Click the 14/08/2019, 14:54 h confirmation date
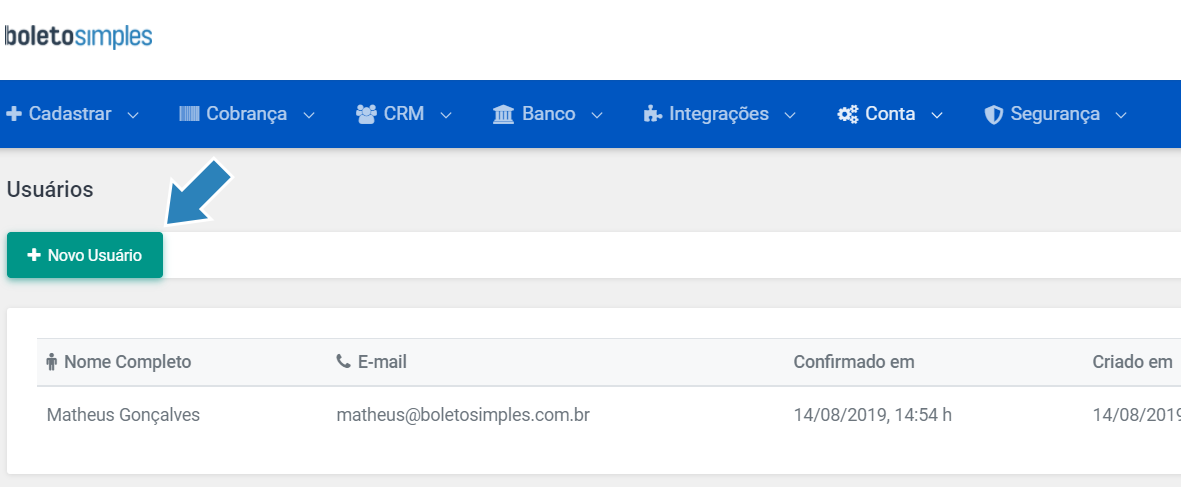The image size is (1181, 487). [873, 415]
